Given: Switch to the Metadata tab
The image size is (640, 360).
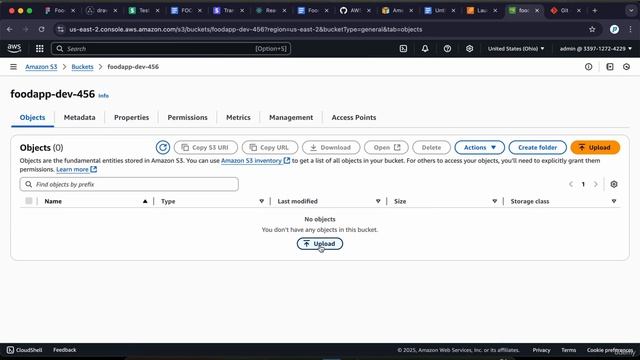Looking at the screenshot, I should coord(80,118).
